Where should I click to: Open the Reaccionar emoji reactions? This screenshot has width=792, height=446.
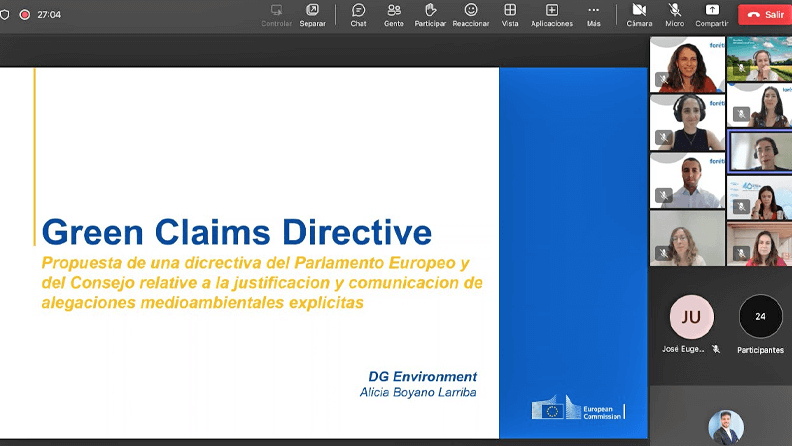pyautogui.click(x=471, y=15)
